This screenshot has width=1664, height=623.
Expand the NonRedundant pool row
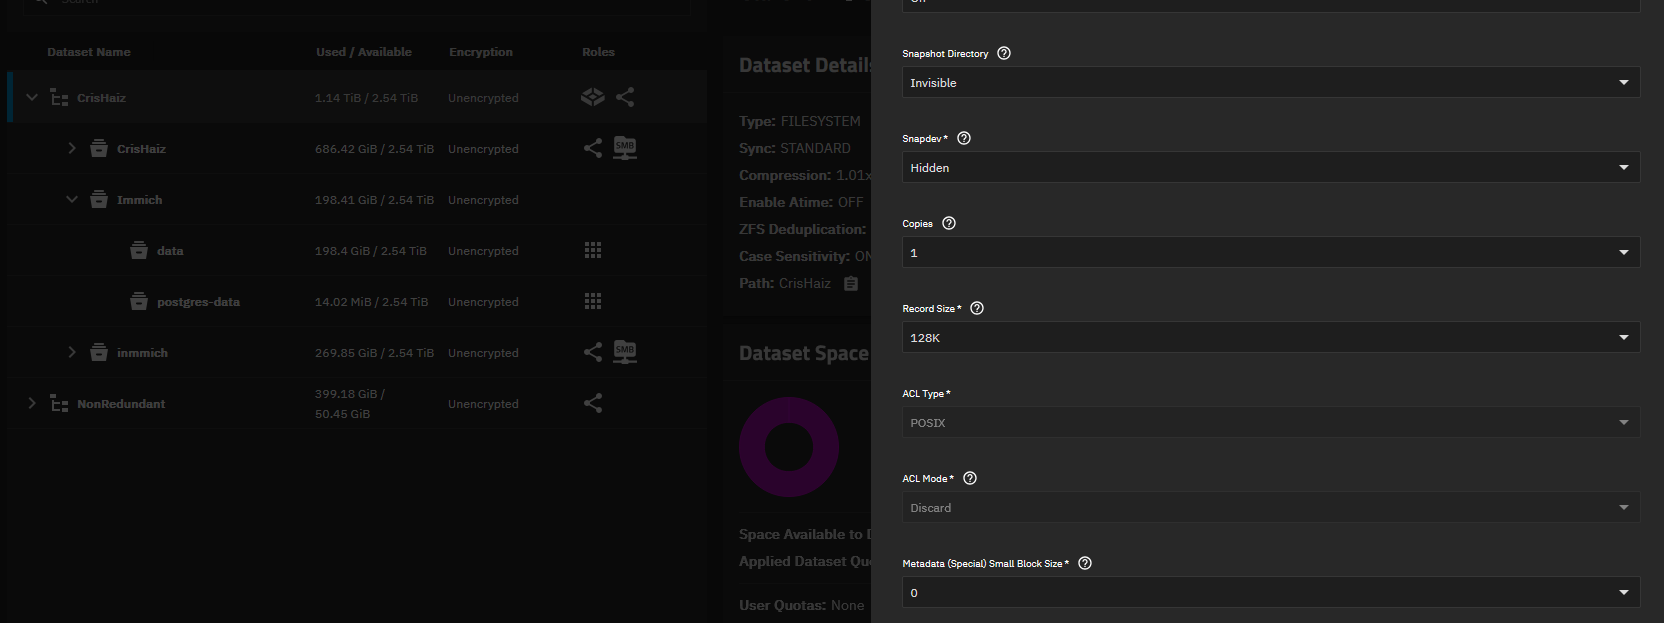click(x=32, y=403)
